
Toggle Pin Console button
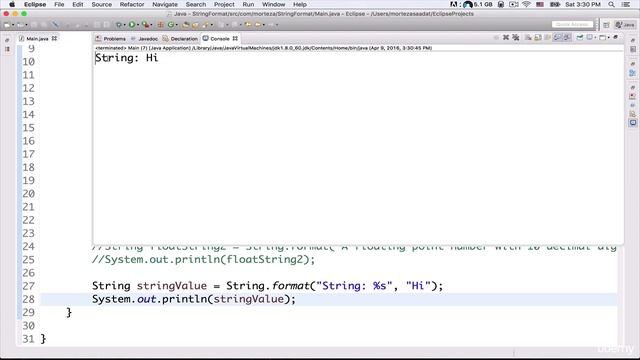[x=580, y=38]
